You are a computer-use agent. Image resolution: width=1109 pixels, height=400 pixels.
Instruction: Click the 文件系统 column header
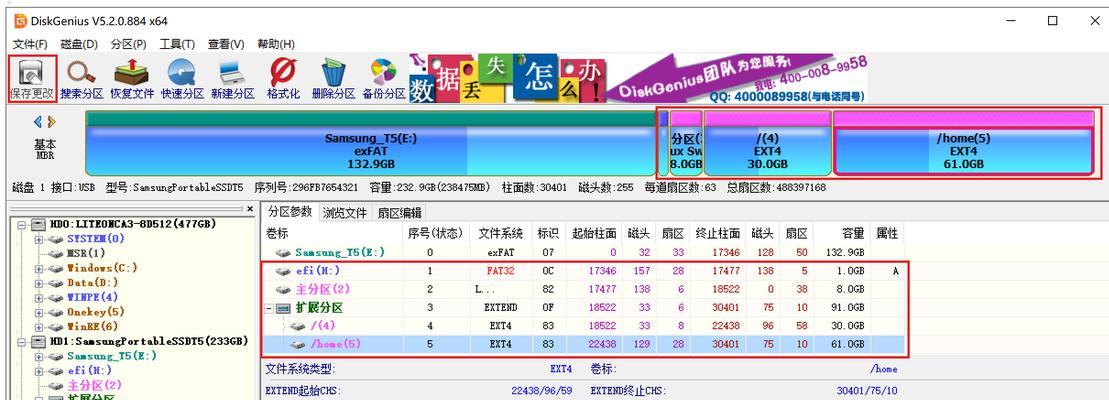pos(501,233)
